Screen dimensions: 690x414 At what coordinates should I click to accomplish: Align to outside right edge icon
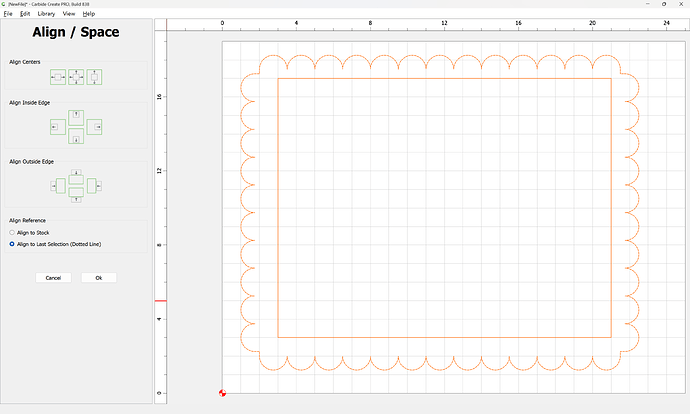(x=95, y=186)
